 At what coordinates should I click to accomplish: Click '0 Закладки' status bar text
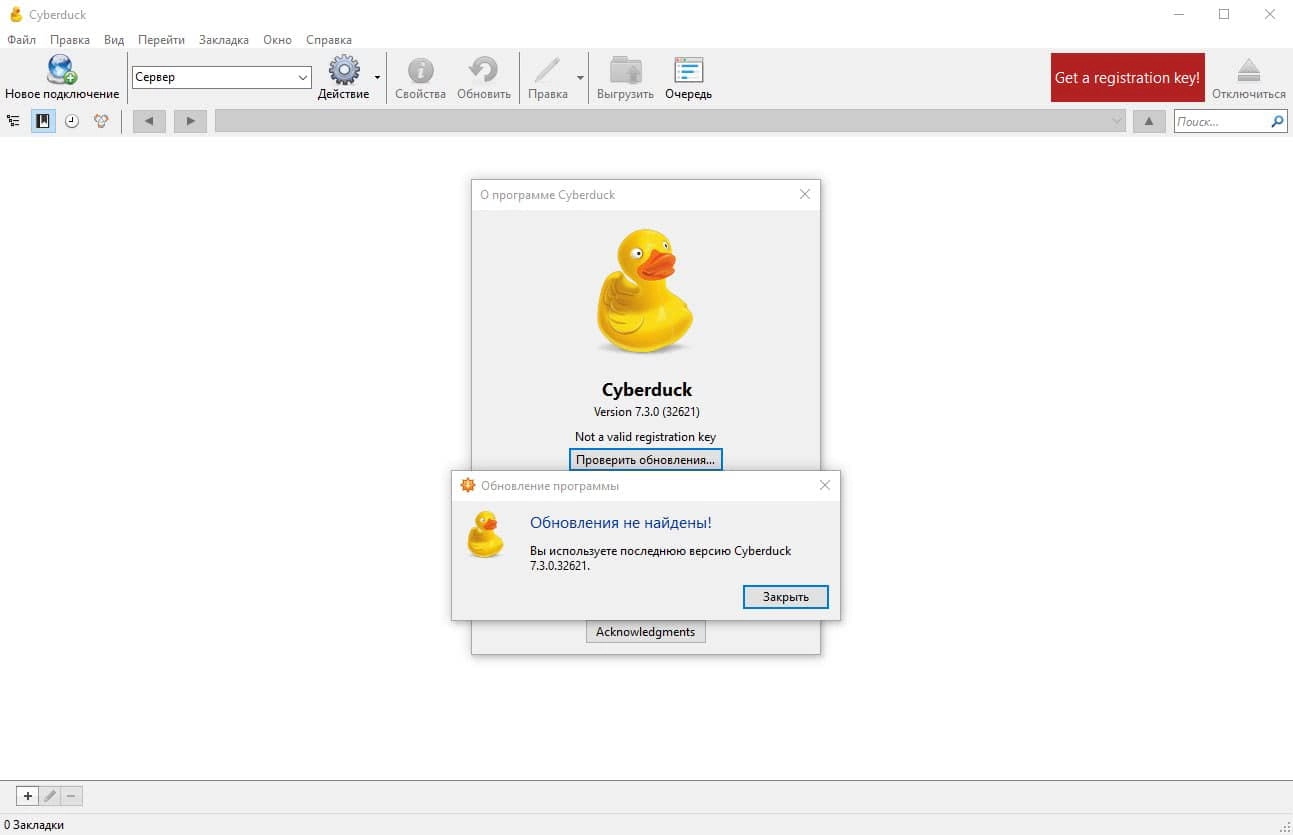35,825
